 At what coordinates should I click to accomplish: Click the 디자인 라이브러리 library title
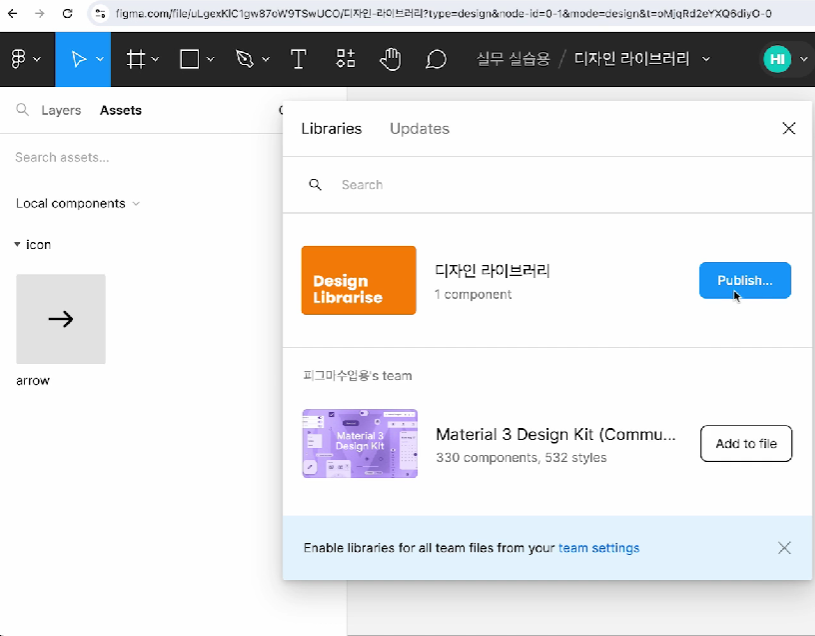point(492,270)
